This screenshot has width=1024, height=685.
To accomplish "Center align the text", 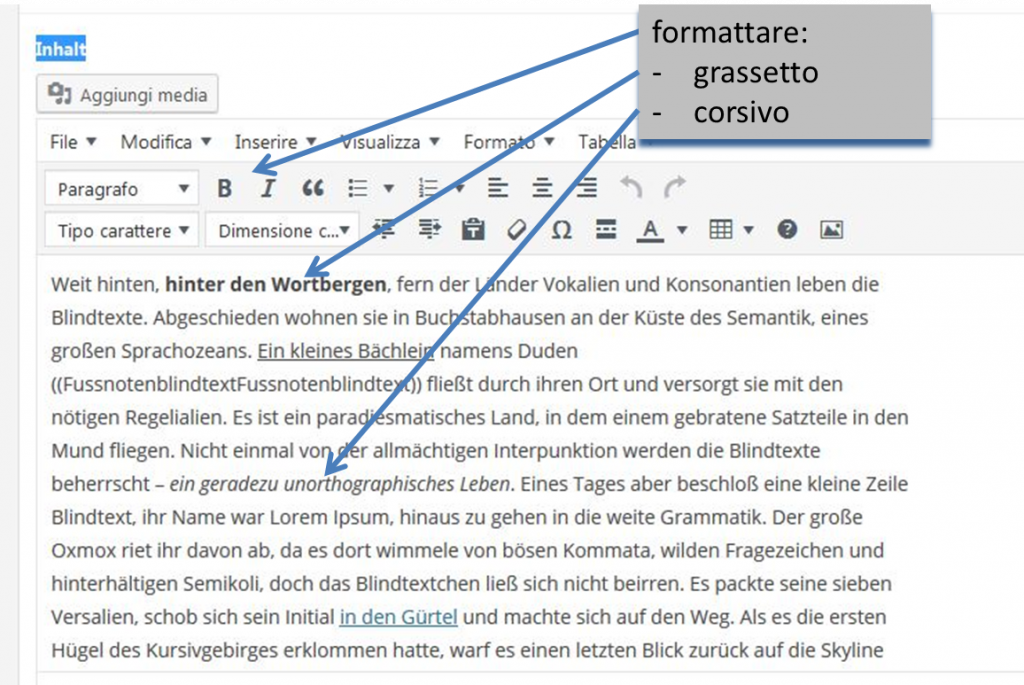I will (542, 188).
